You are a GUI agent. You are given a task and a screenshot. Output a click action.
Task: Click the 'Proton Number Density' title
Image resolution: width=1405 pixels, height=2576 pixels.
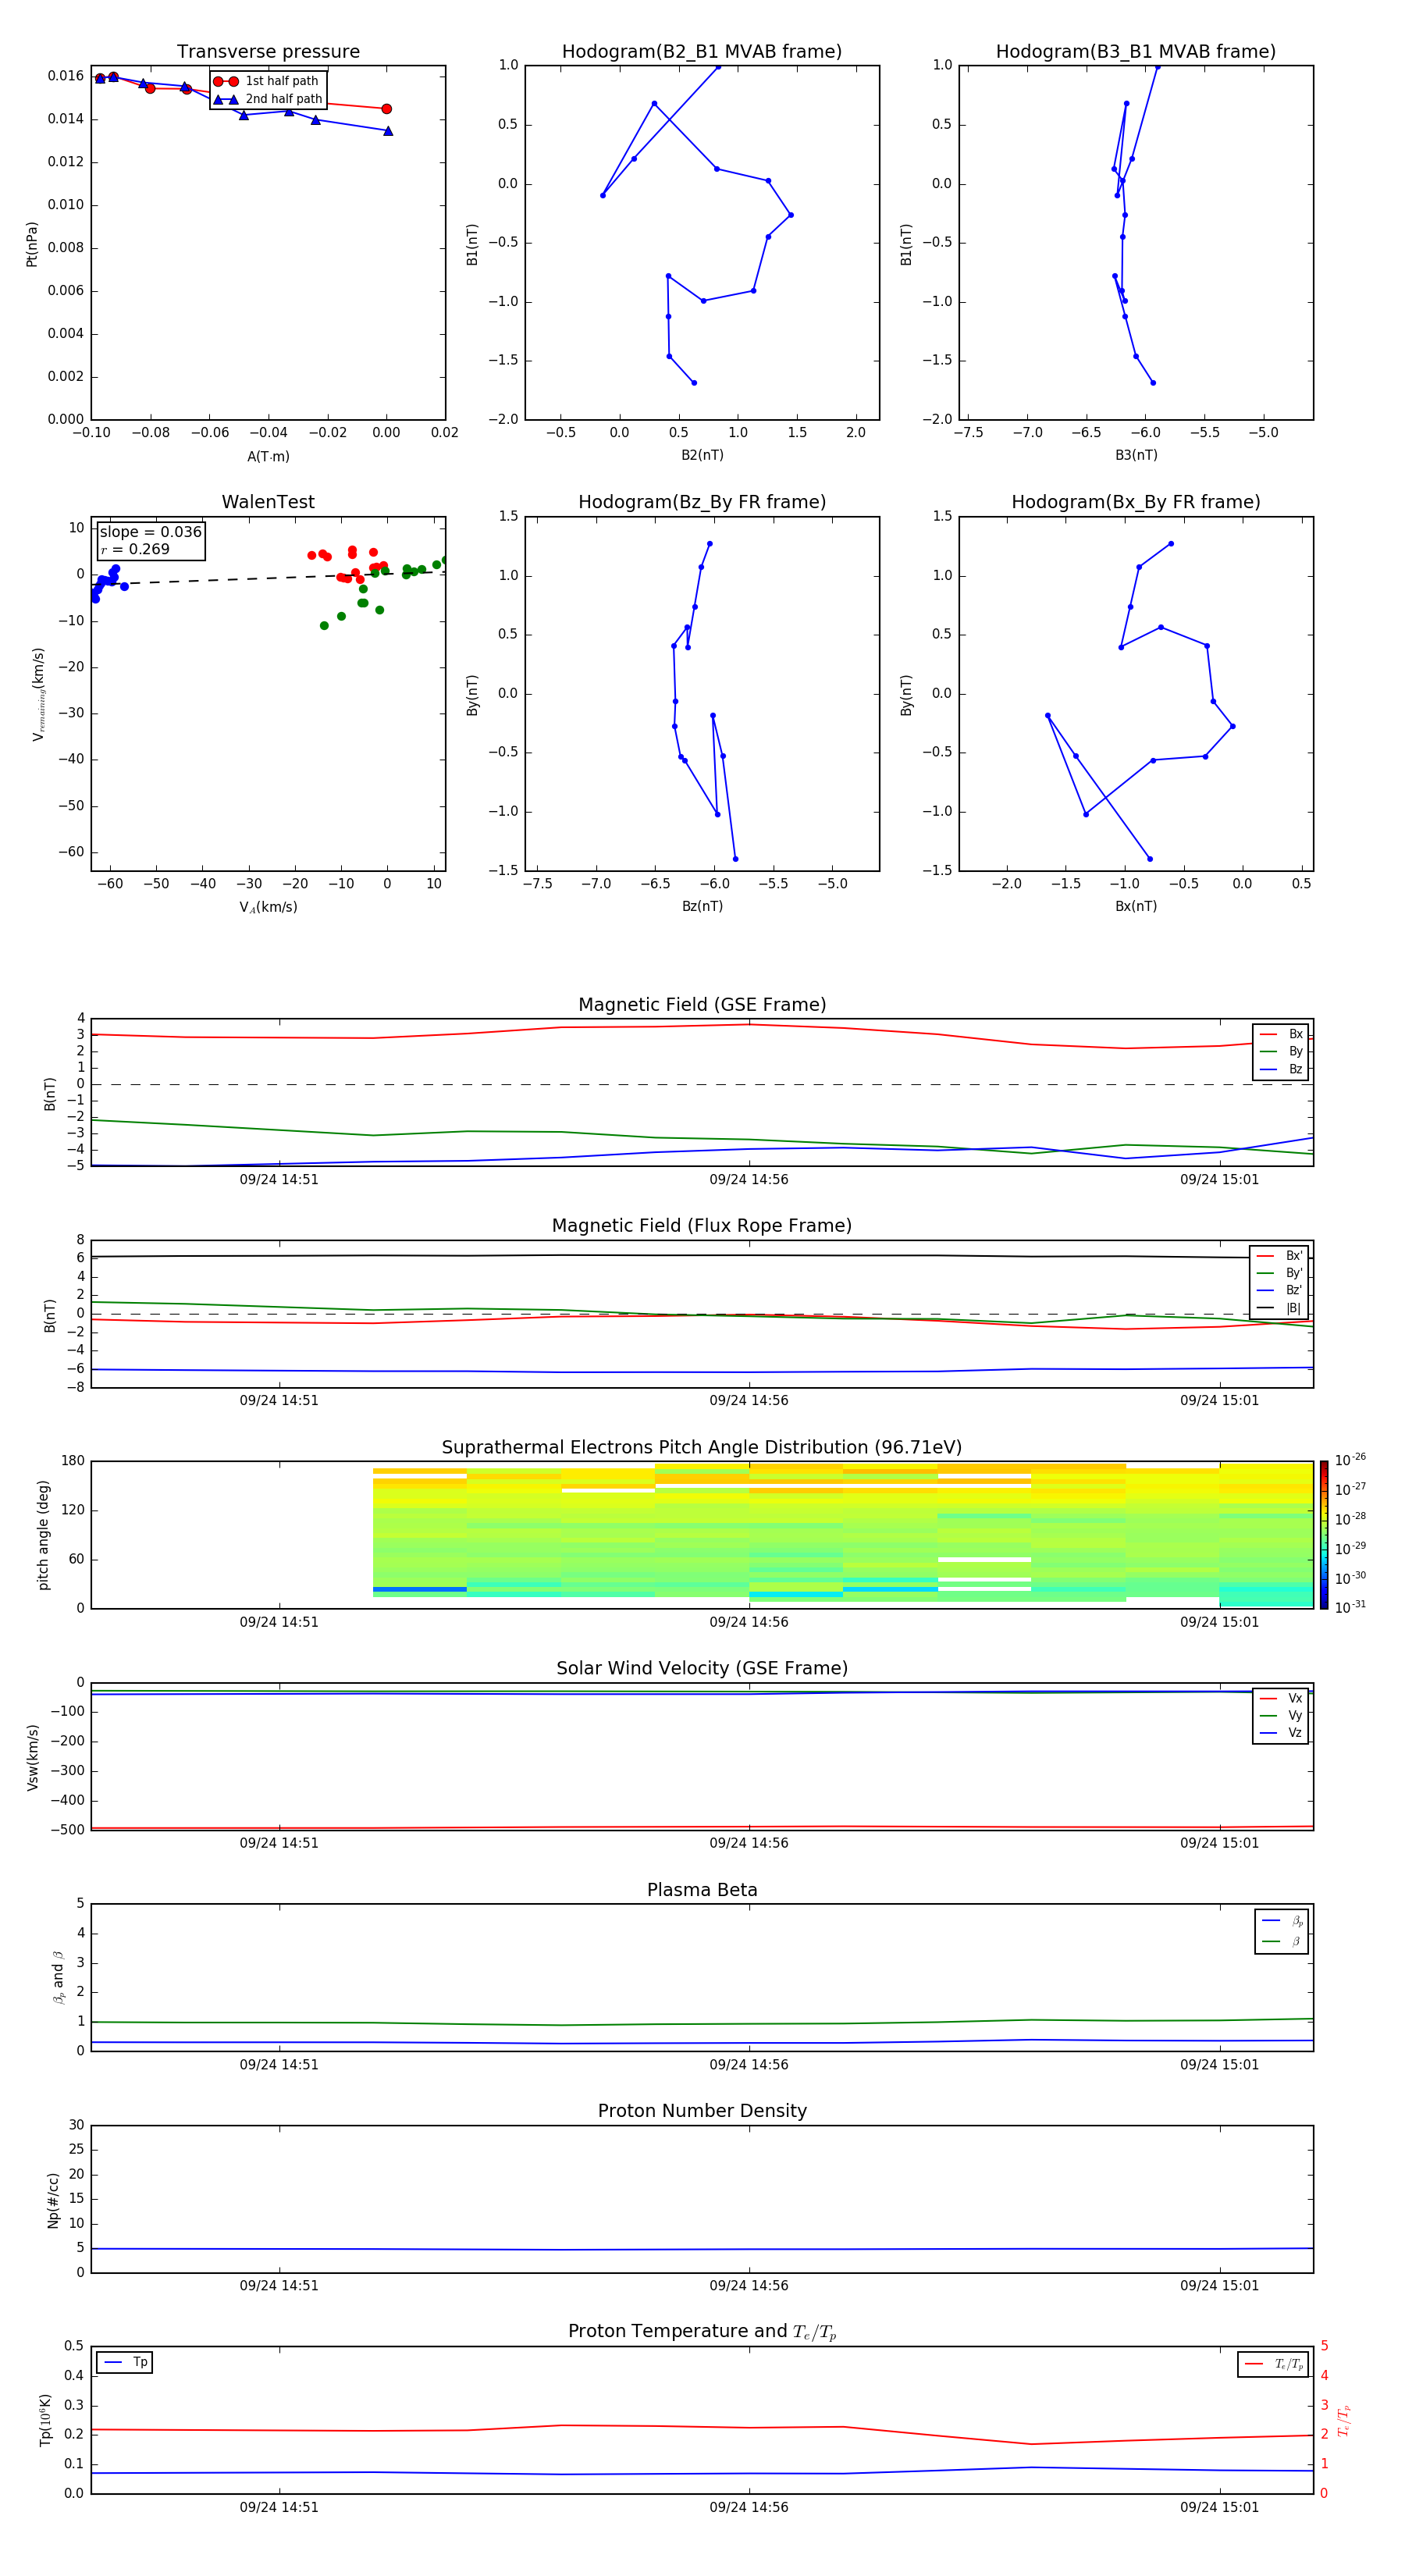click(x=702, y=2111)
